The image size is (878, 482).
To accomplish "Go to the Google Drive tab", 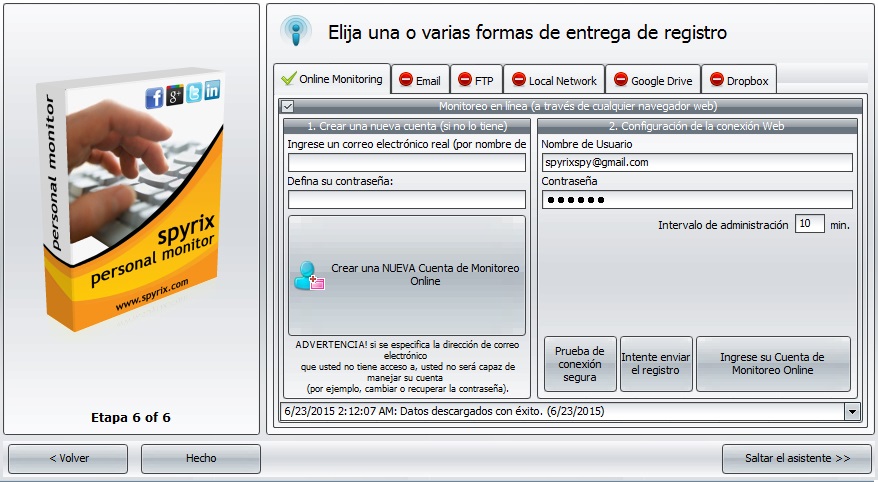I will coord(653,80).
